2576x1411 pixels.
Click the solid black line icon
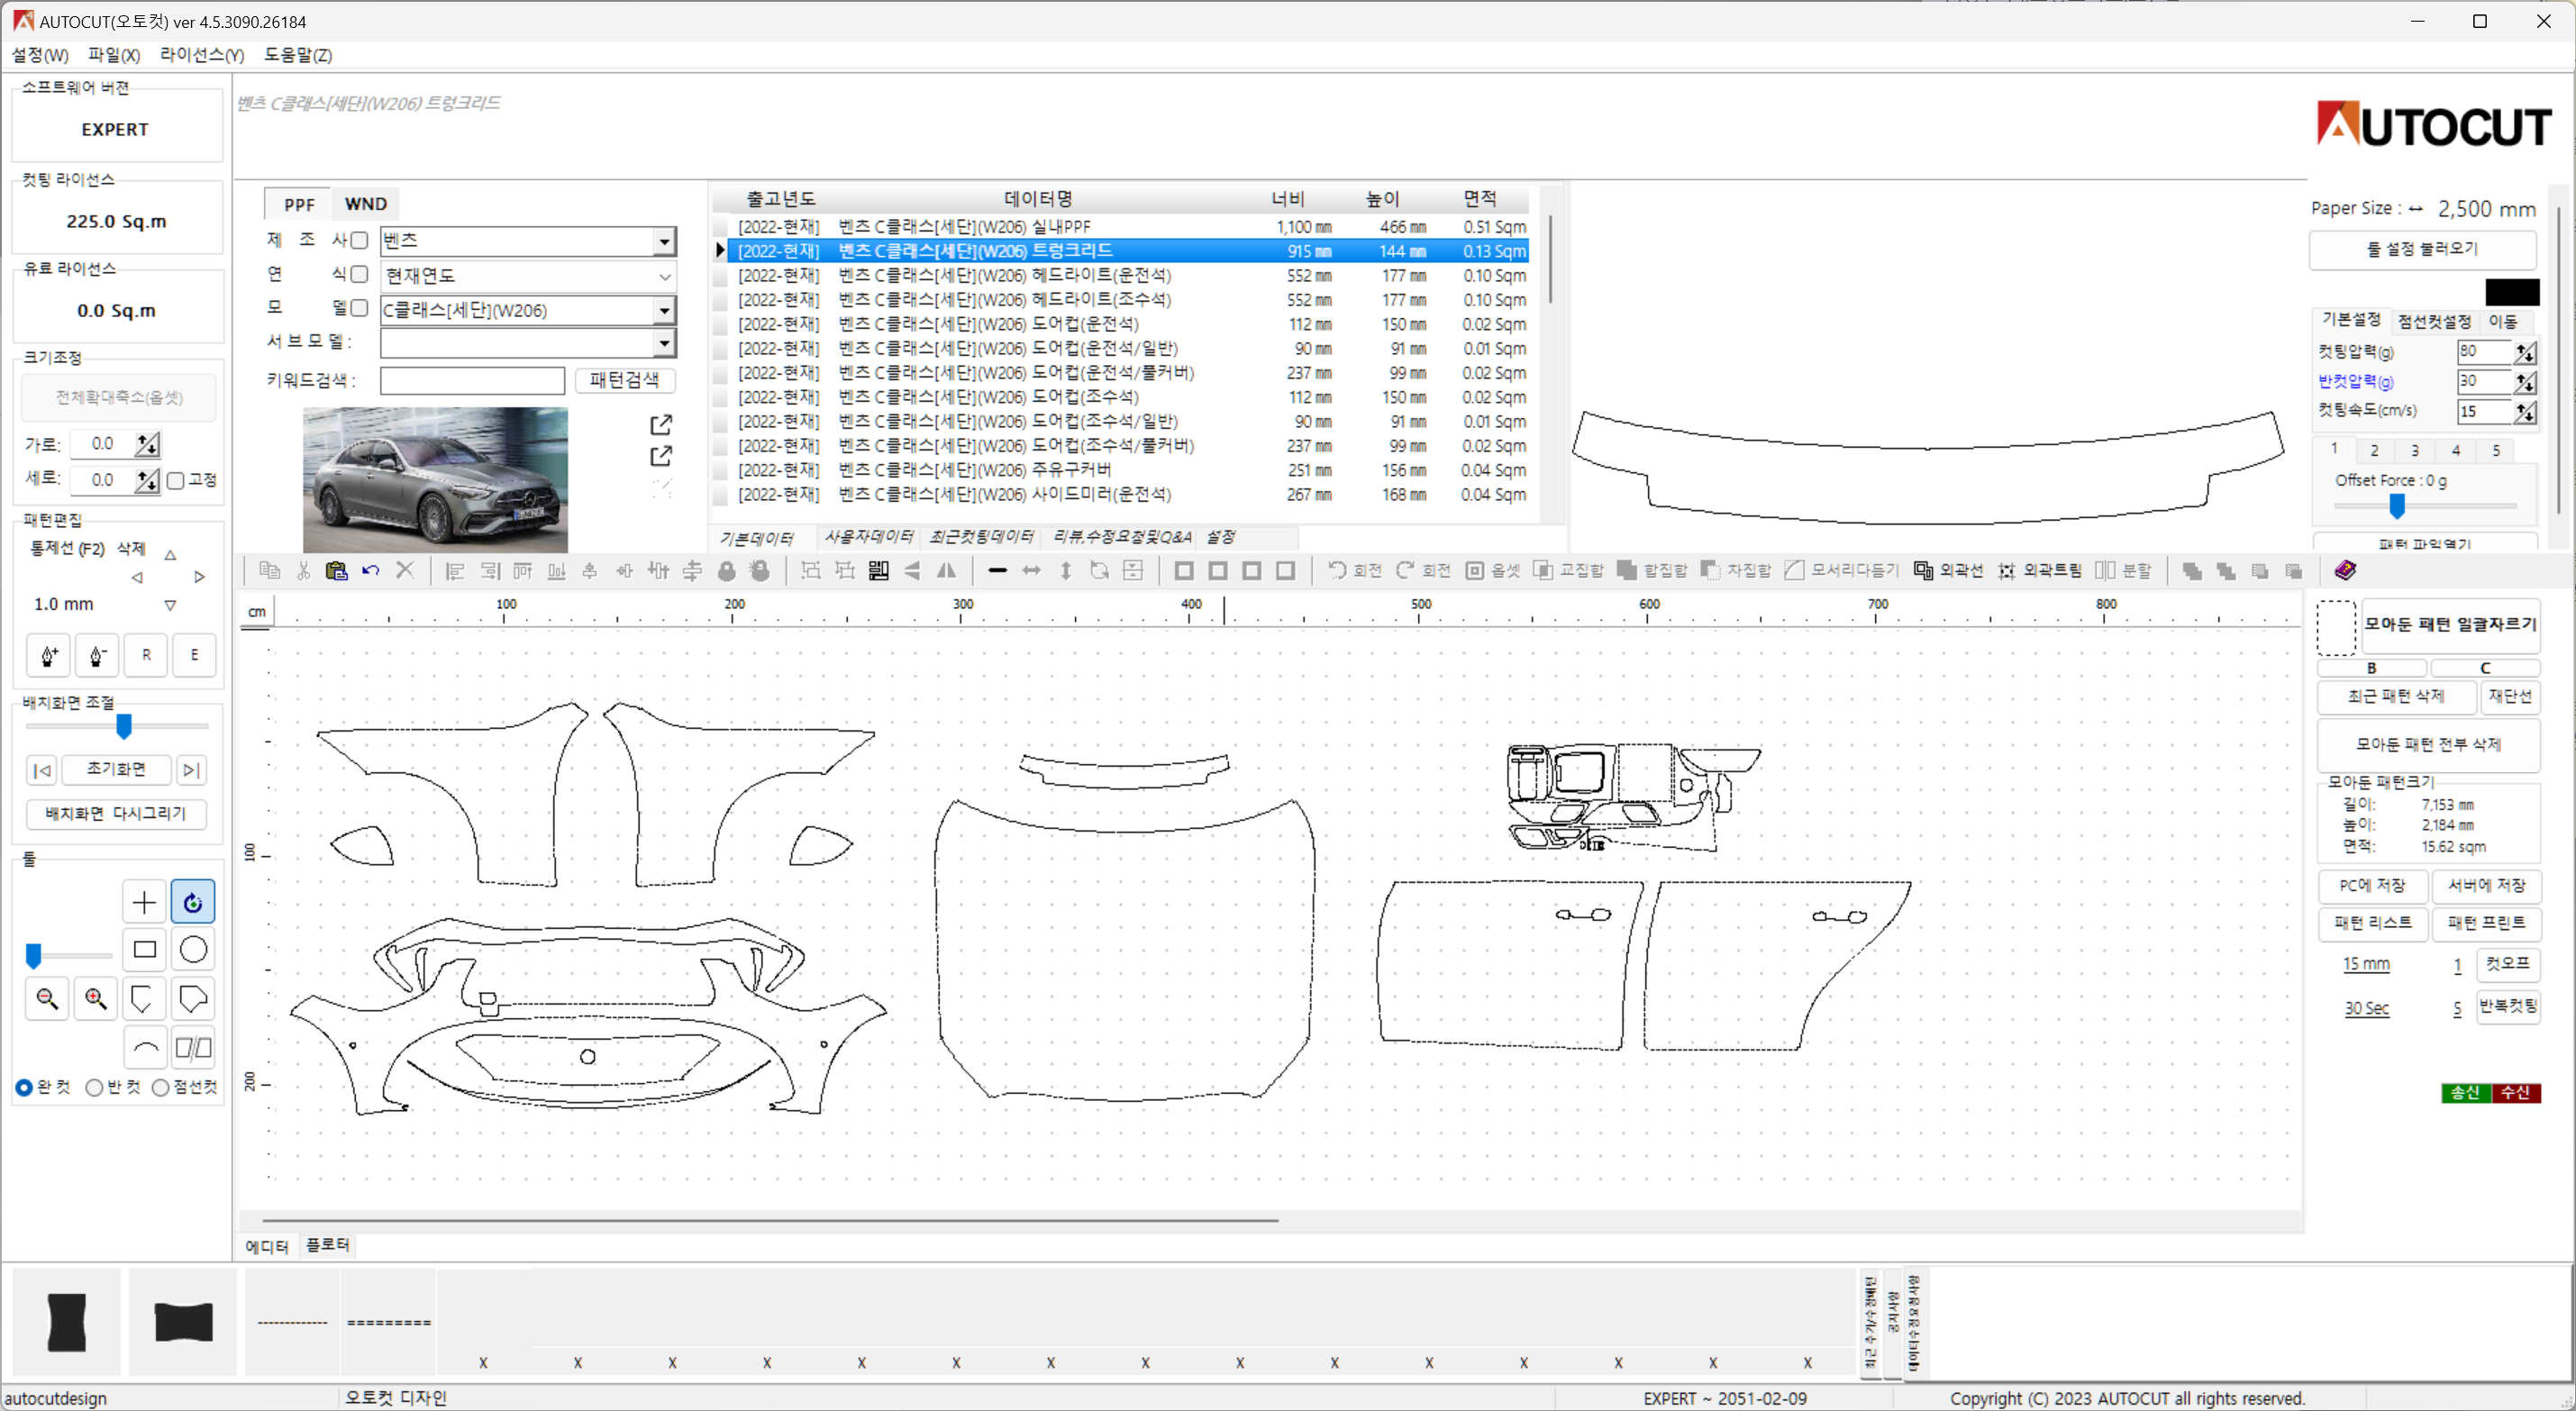pos(997,571)
